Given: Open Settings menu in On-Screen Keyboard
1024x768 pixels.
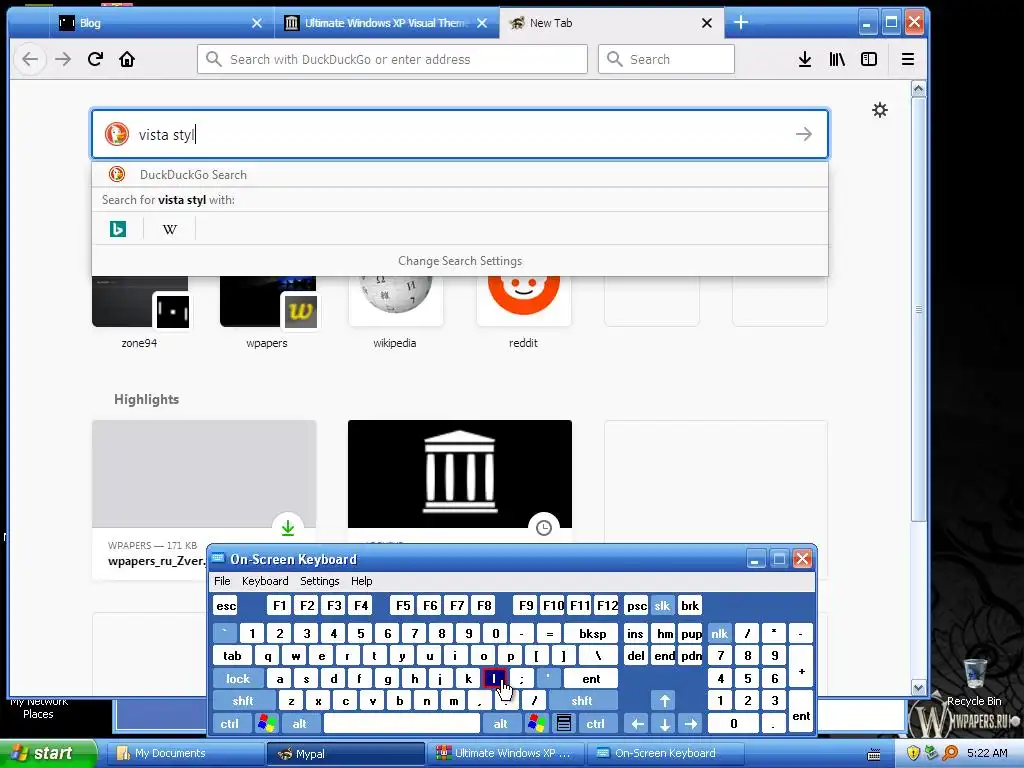Looking at the screenshot, I should (x=319, y=581).
